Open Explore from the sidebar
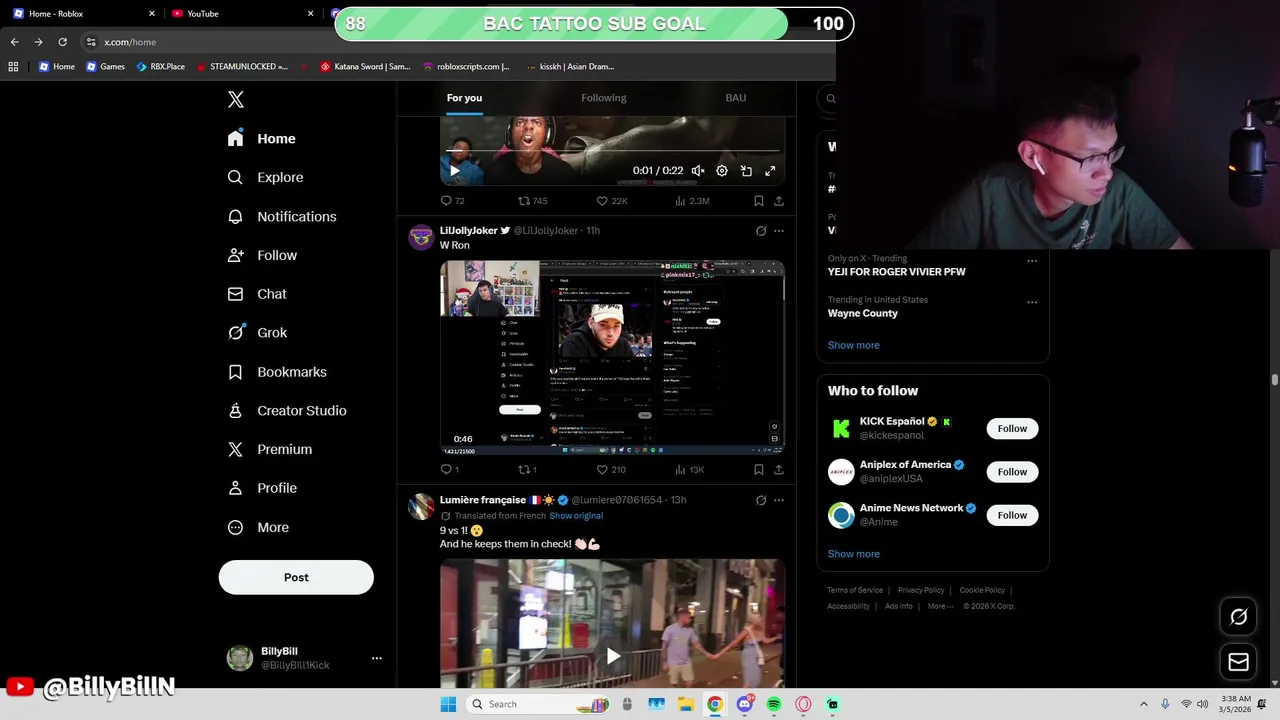This screenshot has width=1280, height=720. click(x=266, y=177)
